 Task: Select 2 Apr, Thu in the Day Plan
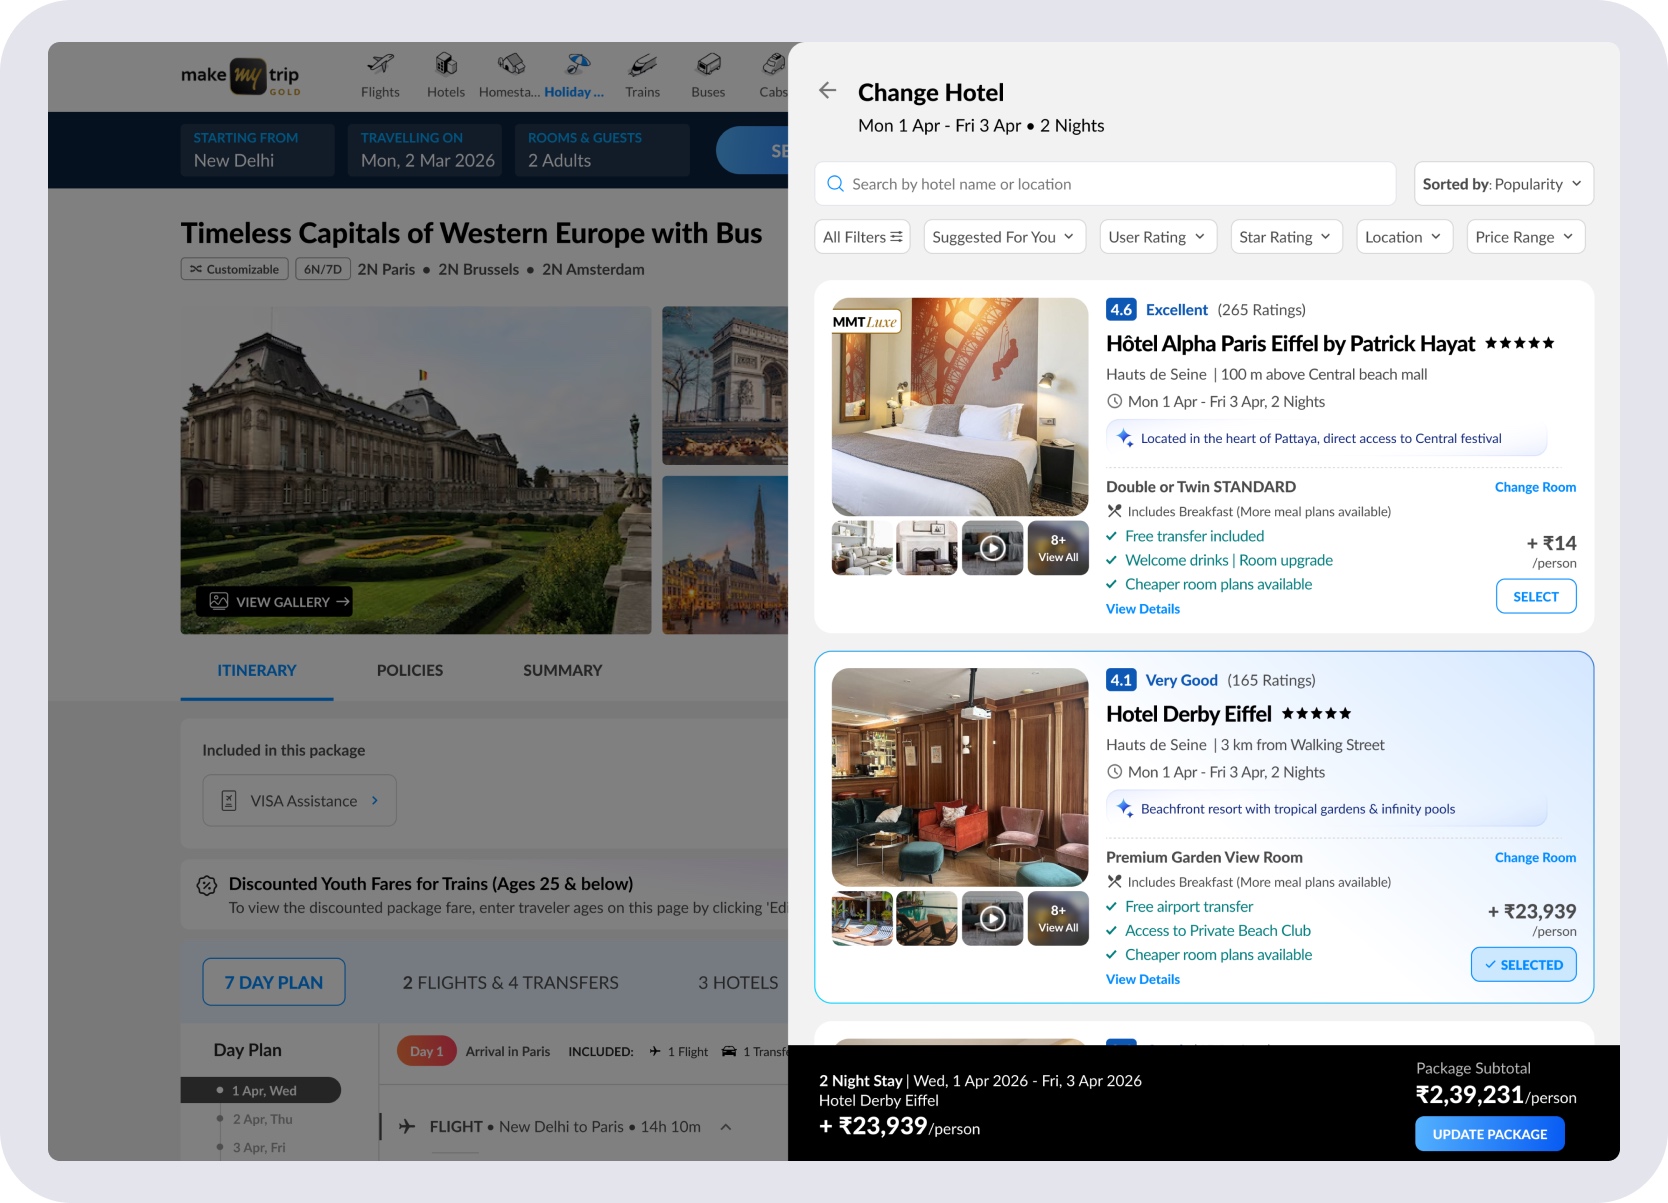263,1119
